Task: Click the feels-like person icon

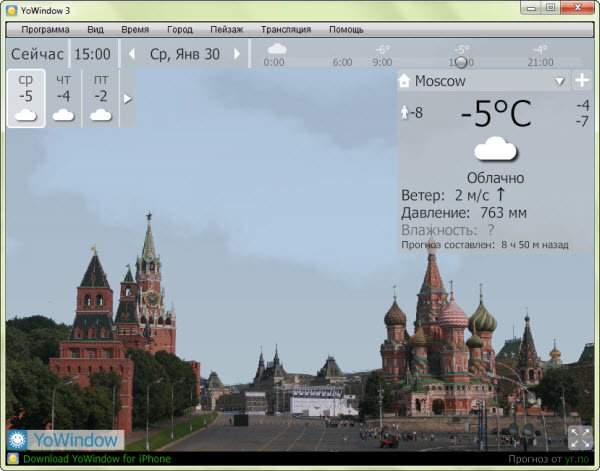Action: pos(405,113)
